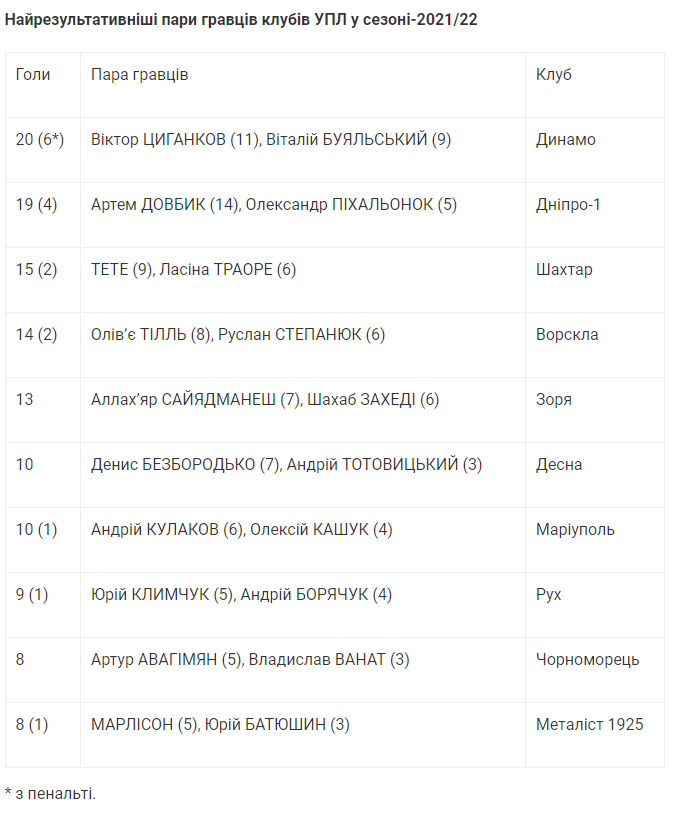673x815 pixels.
Task: Click the "Шахтар" club cell
Action: [564, 270]
